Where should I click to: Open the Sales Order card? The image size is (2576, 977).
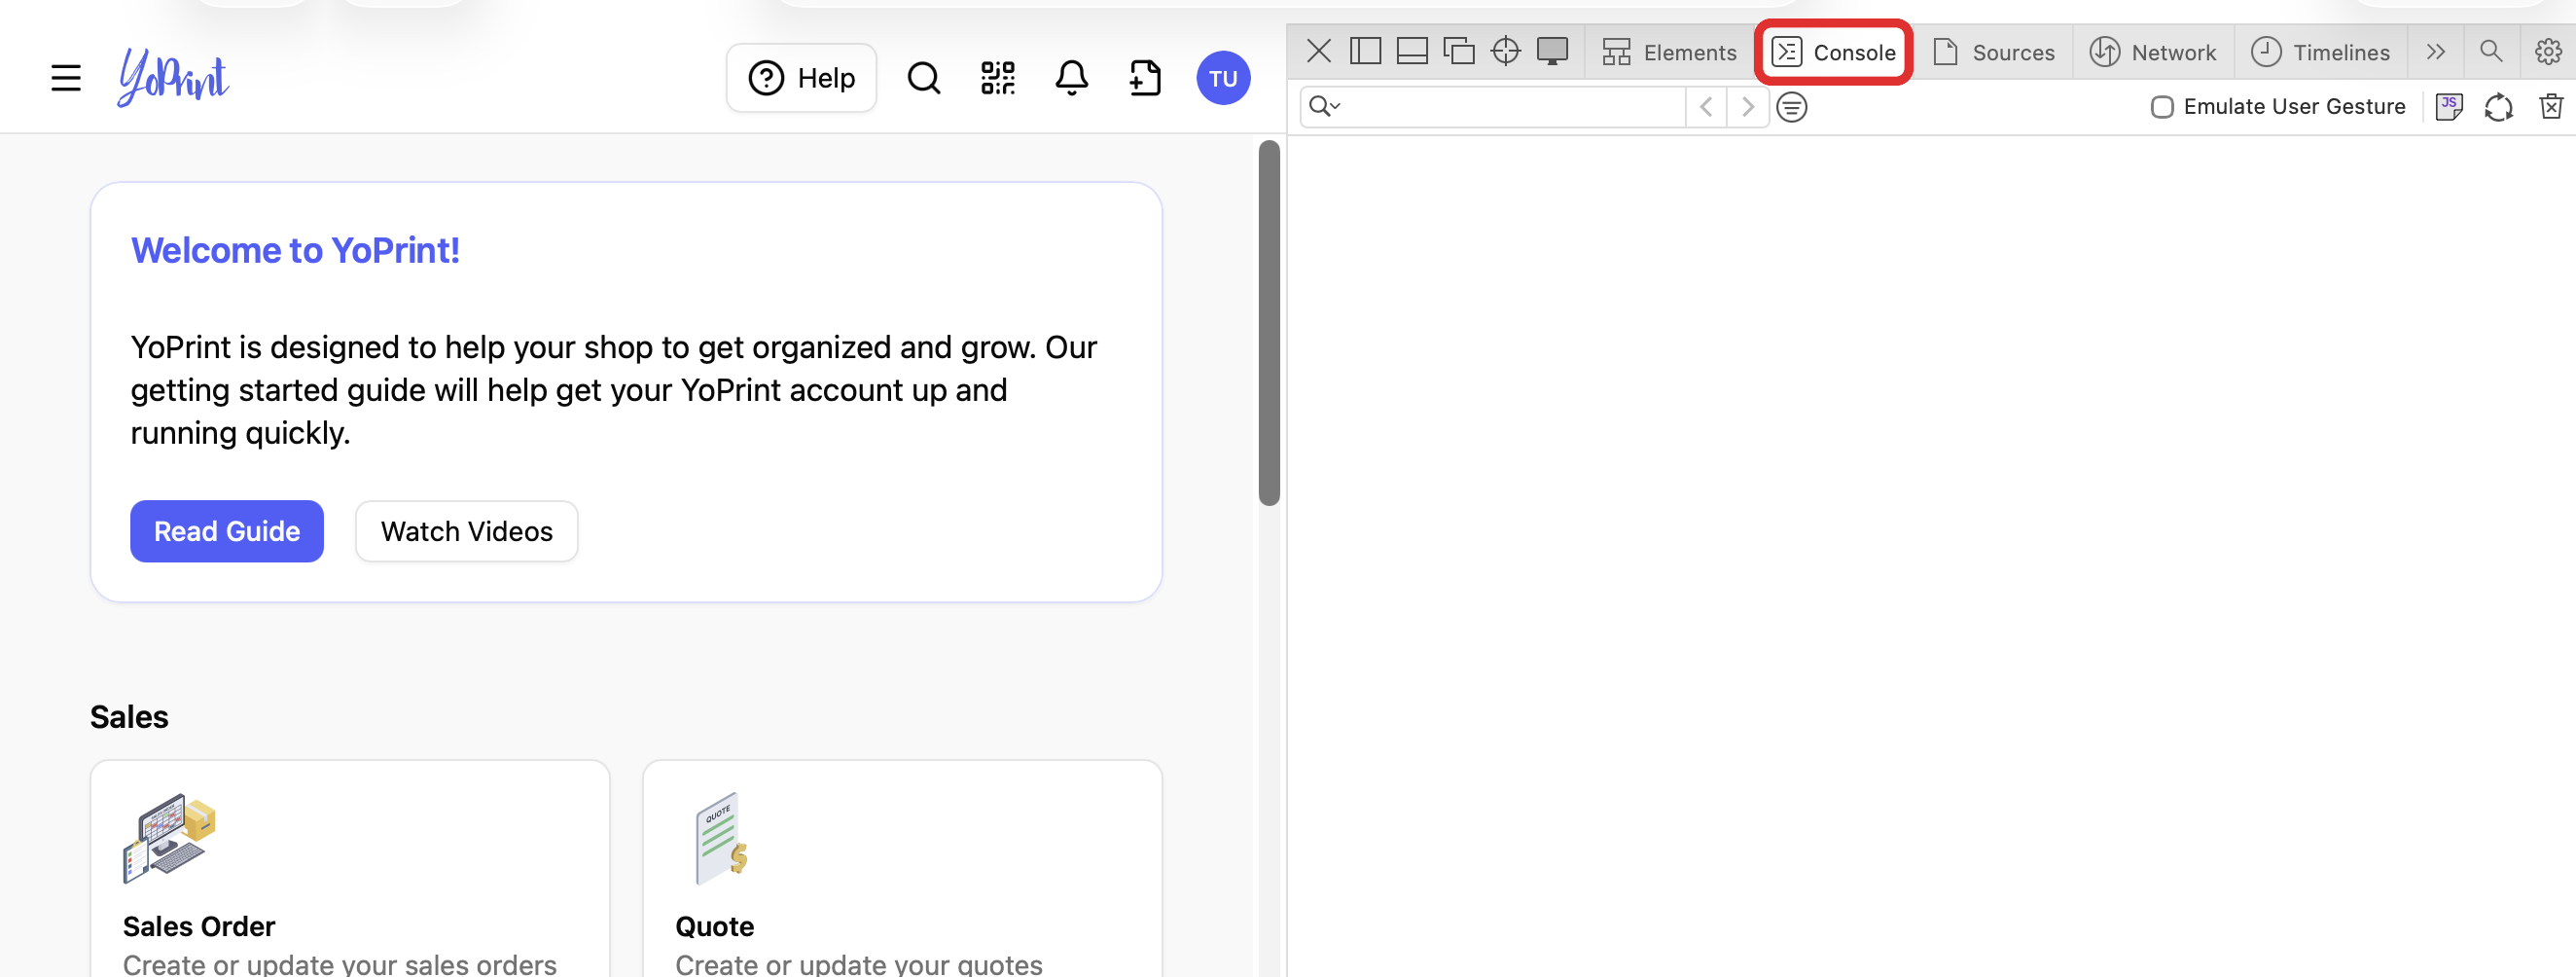pos(350,868)
